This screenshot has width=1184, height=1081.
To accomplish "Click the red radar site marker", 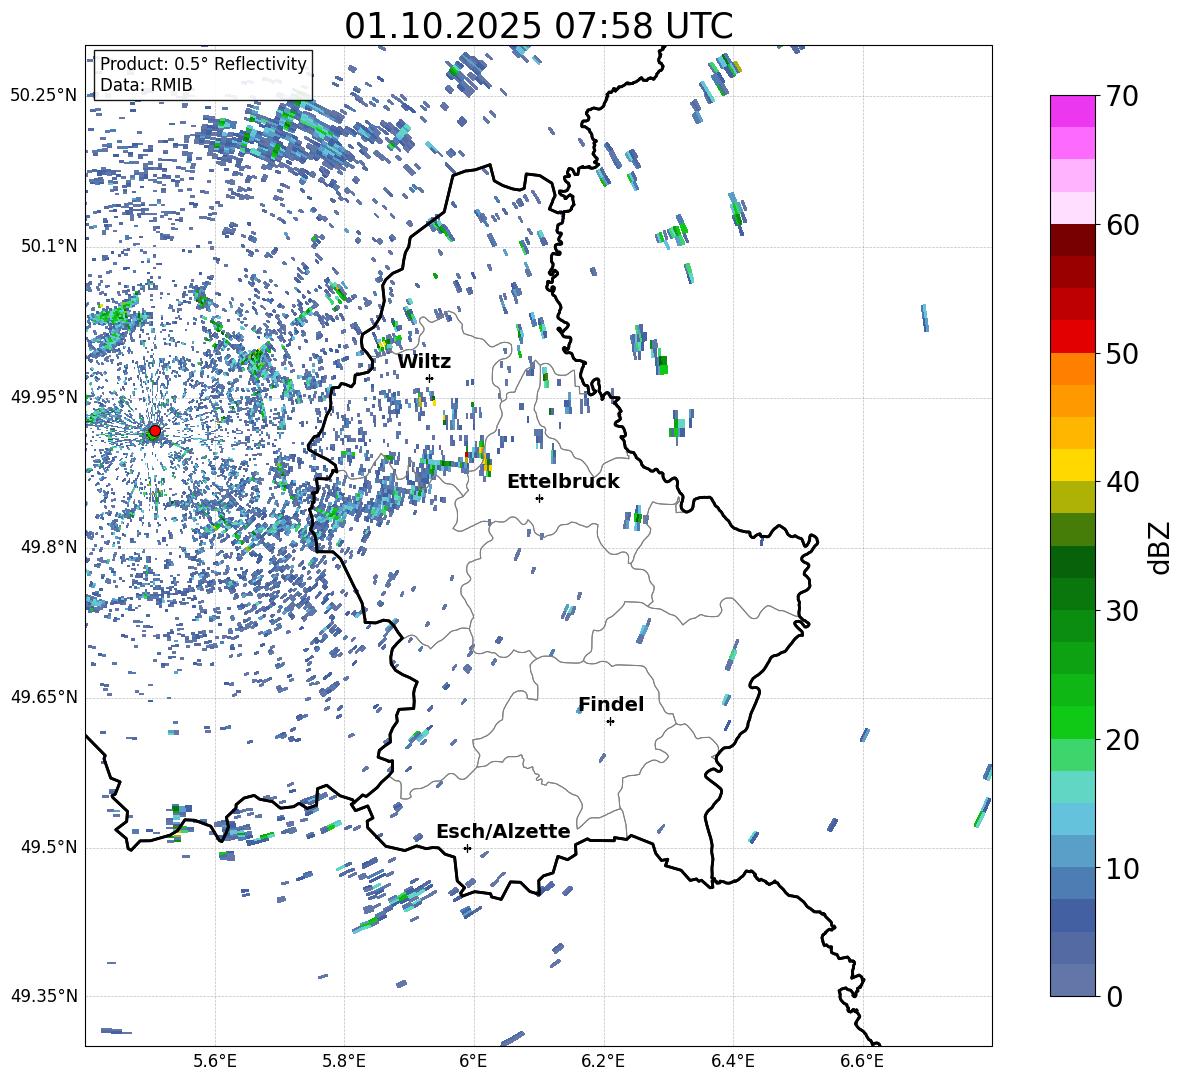I will point(154,431).
